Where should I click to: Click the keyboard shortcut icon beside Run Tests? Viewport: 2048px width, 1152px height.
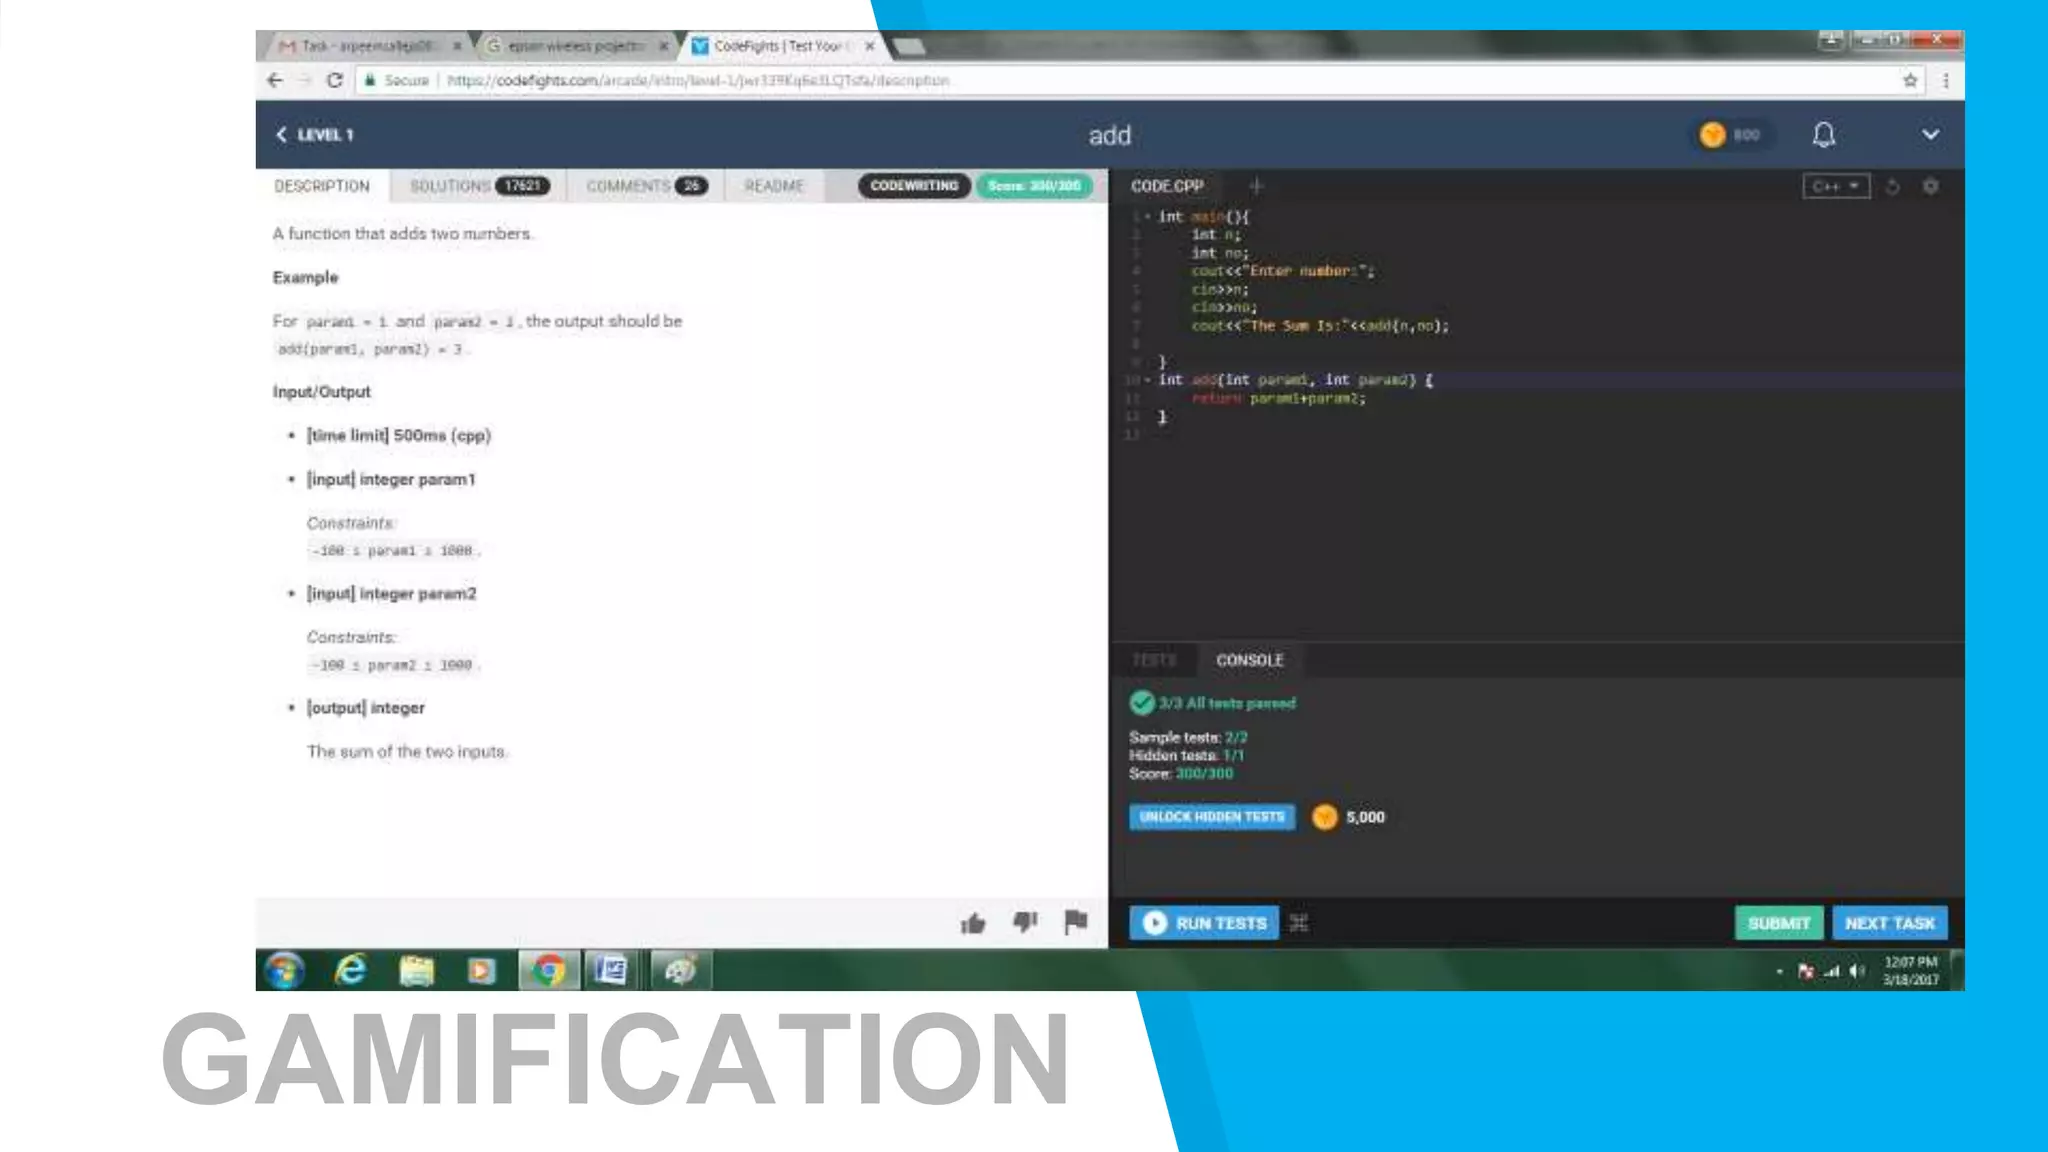pyautogui.click(x=1299, y=923)
